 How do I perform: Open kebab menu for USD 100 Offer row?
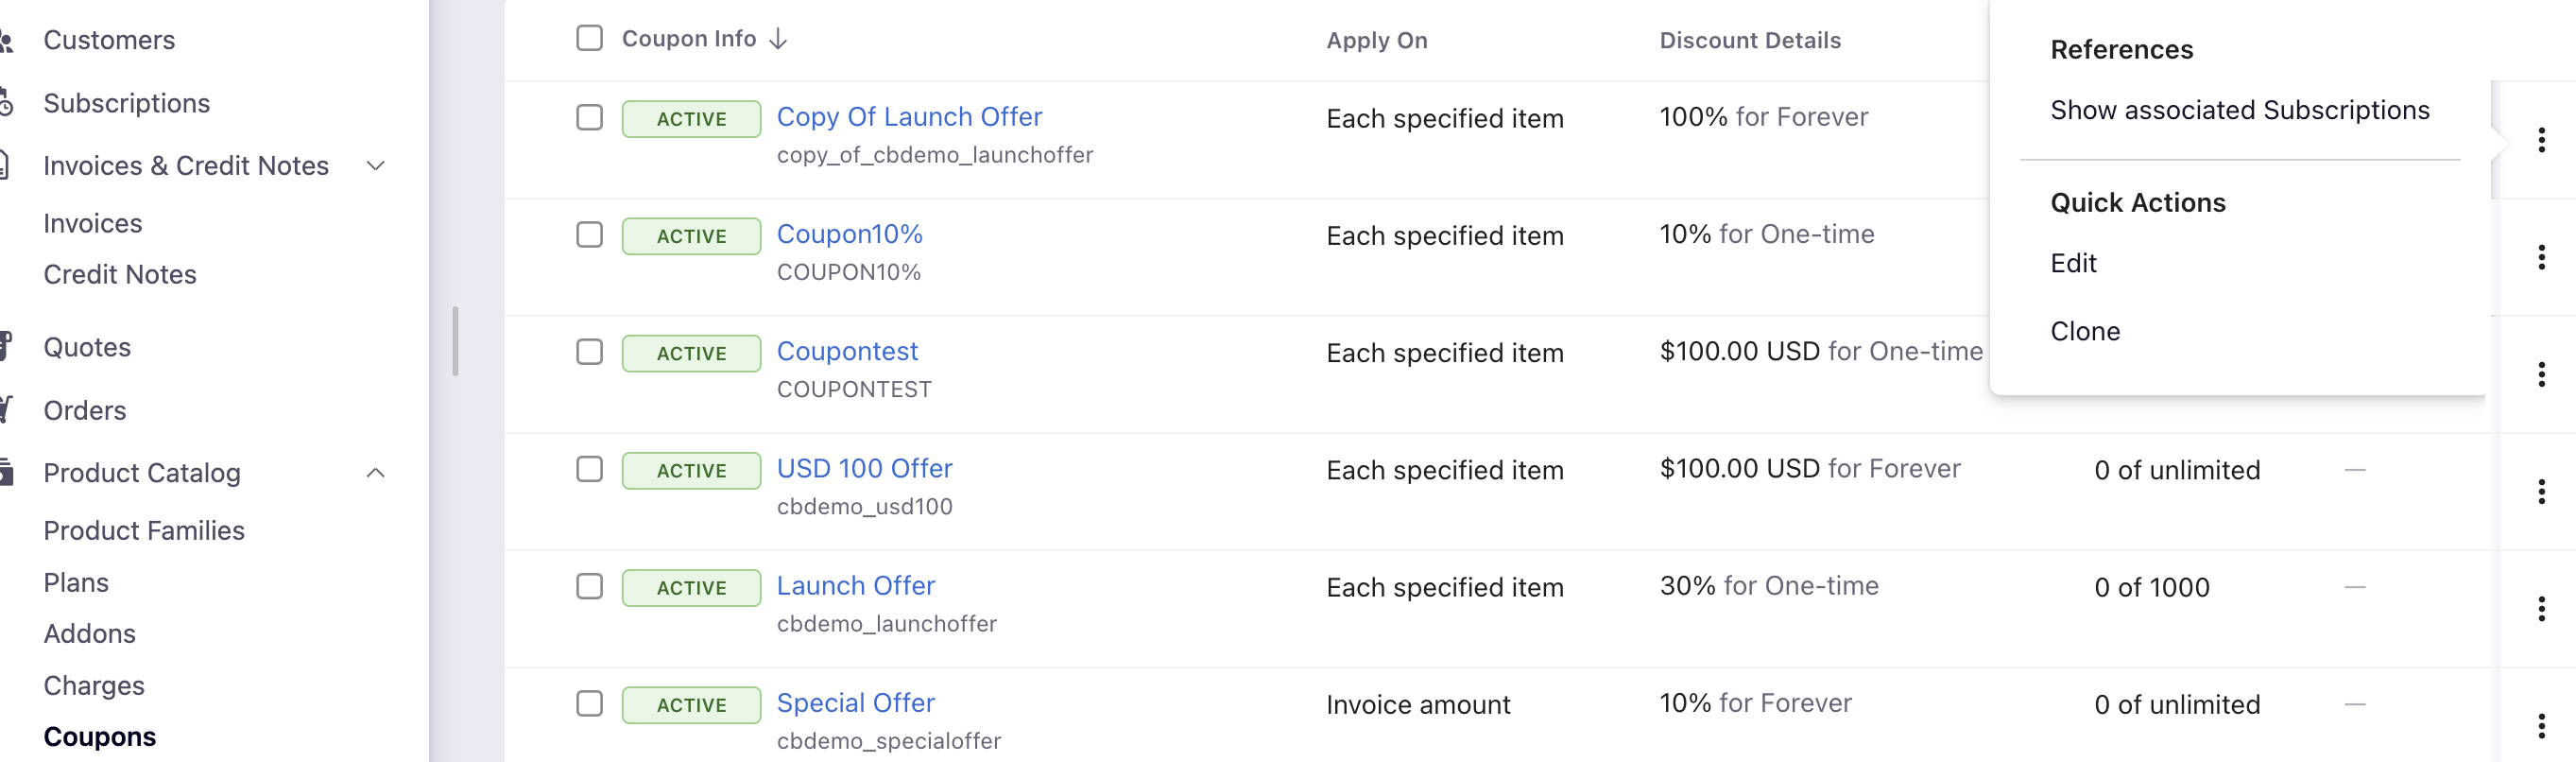tap(2541, 491)
